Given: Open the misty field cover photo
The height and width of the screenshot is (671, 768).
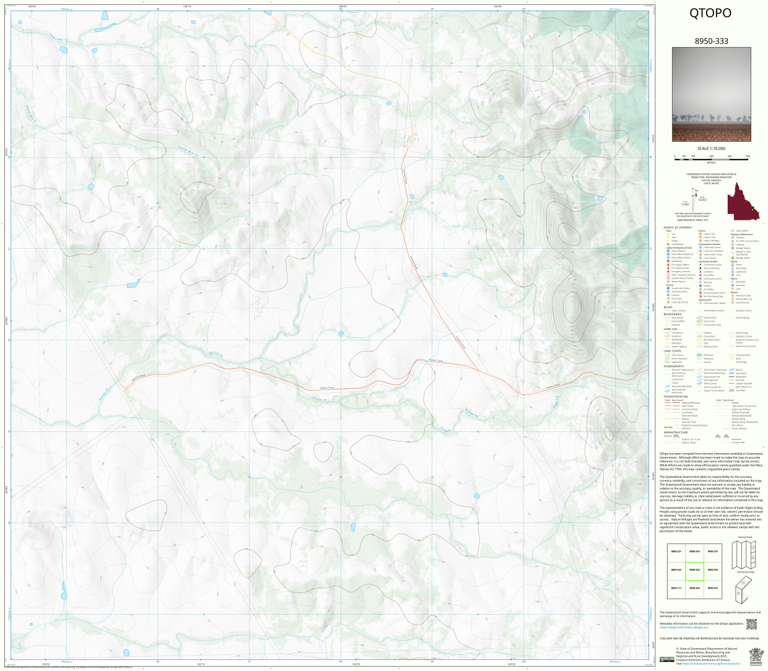Looking at the screenshot, I should (711, 95).
